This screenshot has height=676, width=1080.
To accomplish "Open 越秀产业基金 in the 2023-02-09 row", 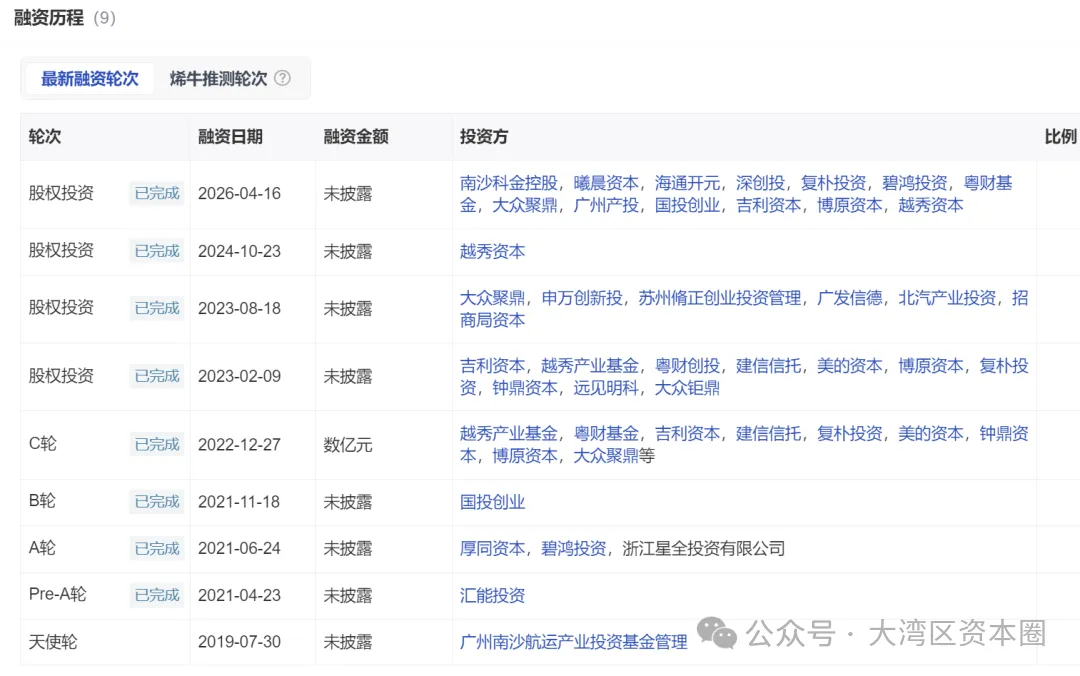I will pyautogui.click(x=590, y=366).
